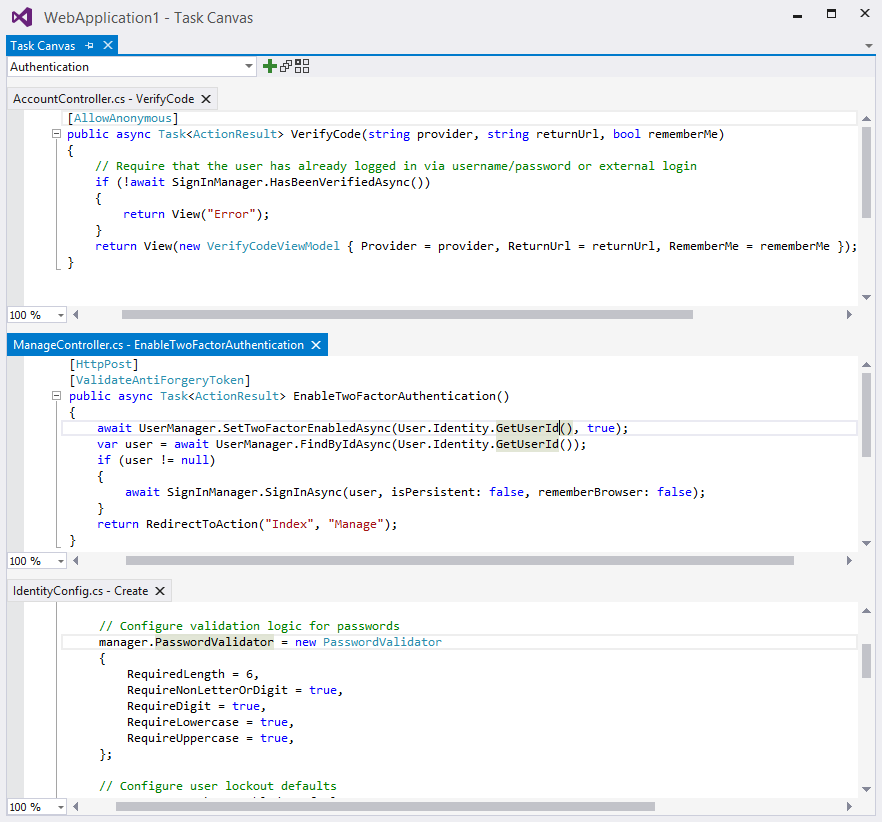The image size is (882, 822).
Task: Click the down scroll arrow in the VerifyCode fragment
Action: (866, 295)
